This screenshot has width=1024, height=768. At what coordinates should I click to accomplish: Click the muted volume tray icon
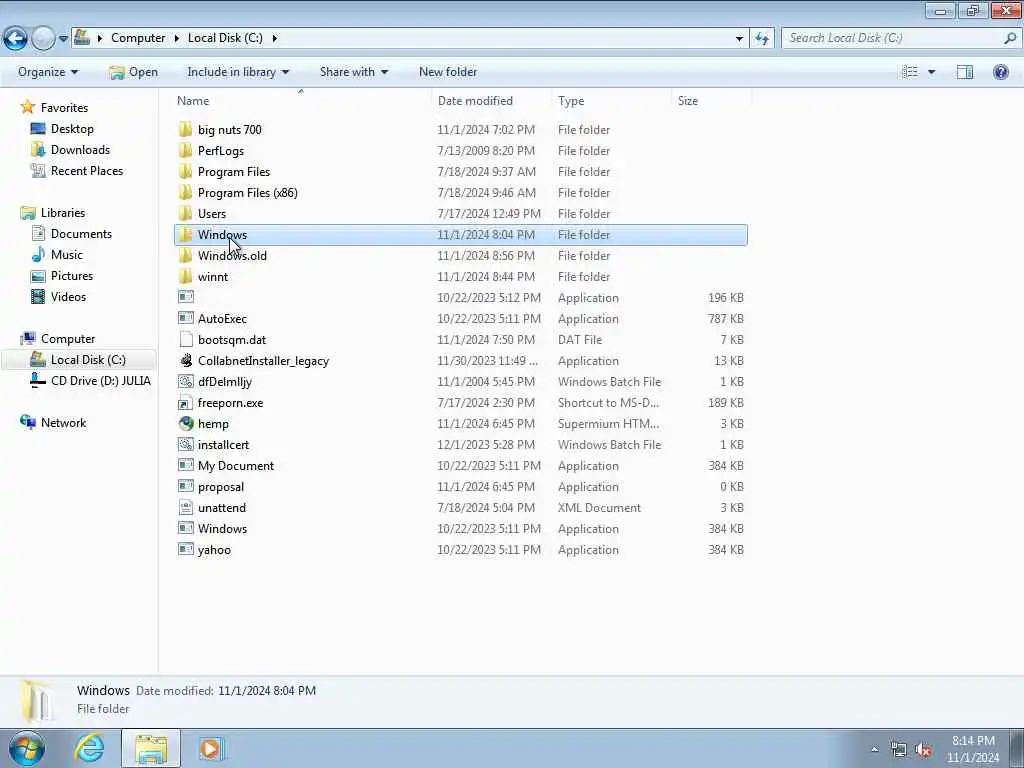click(923, 750)
